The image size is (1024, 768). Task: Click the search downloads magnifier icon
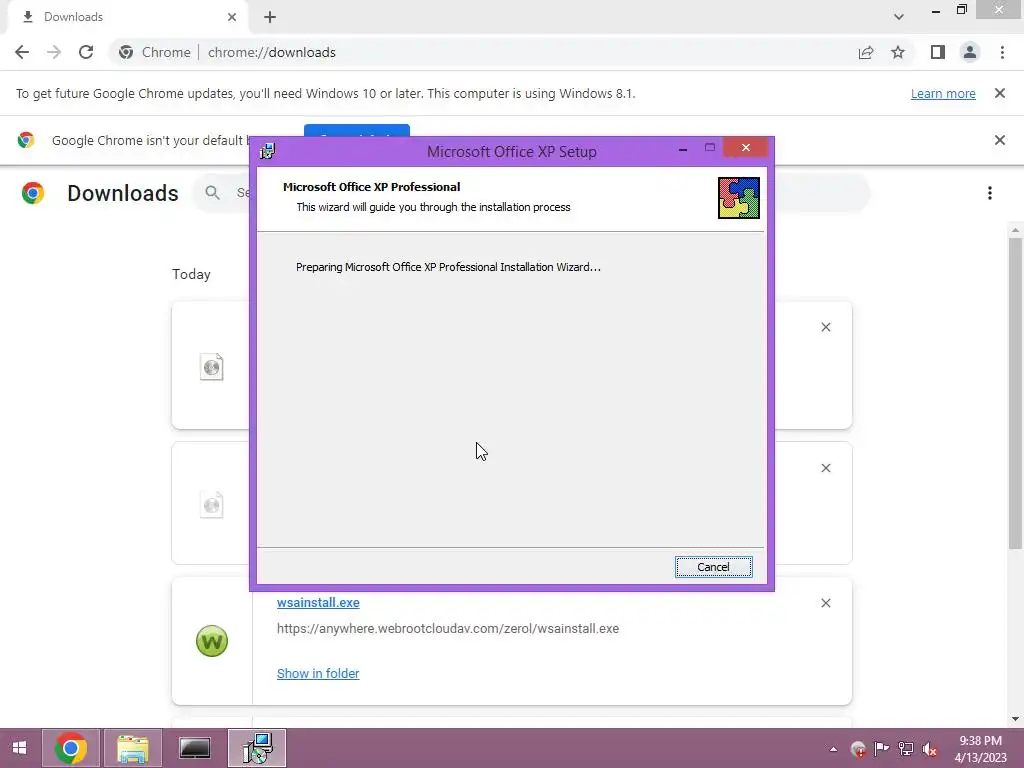point(212,193)
